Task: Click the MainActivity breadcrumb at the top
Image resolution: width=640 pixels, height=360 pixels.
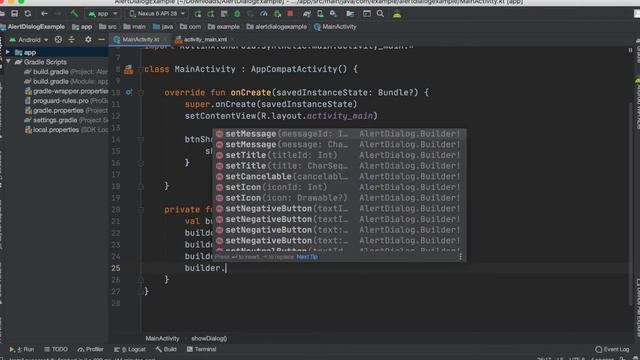Action: pos(335,27)
